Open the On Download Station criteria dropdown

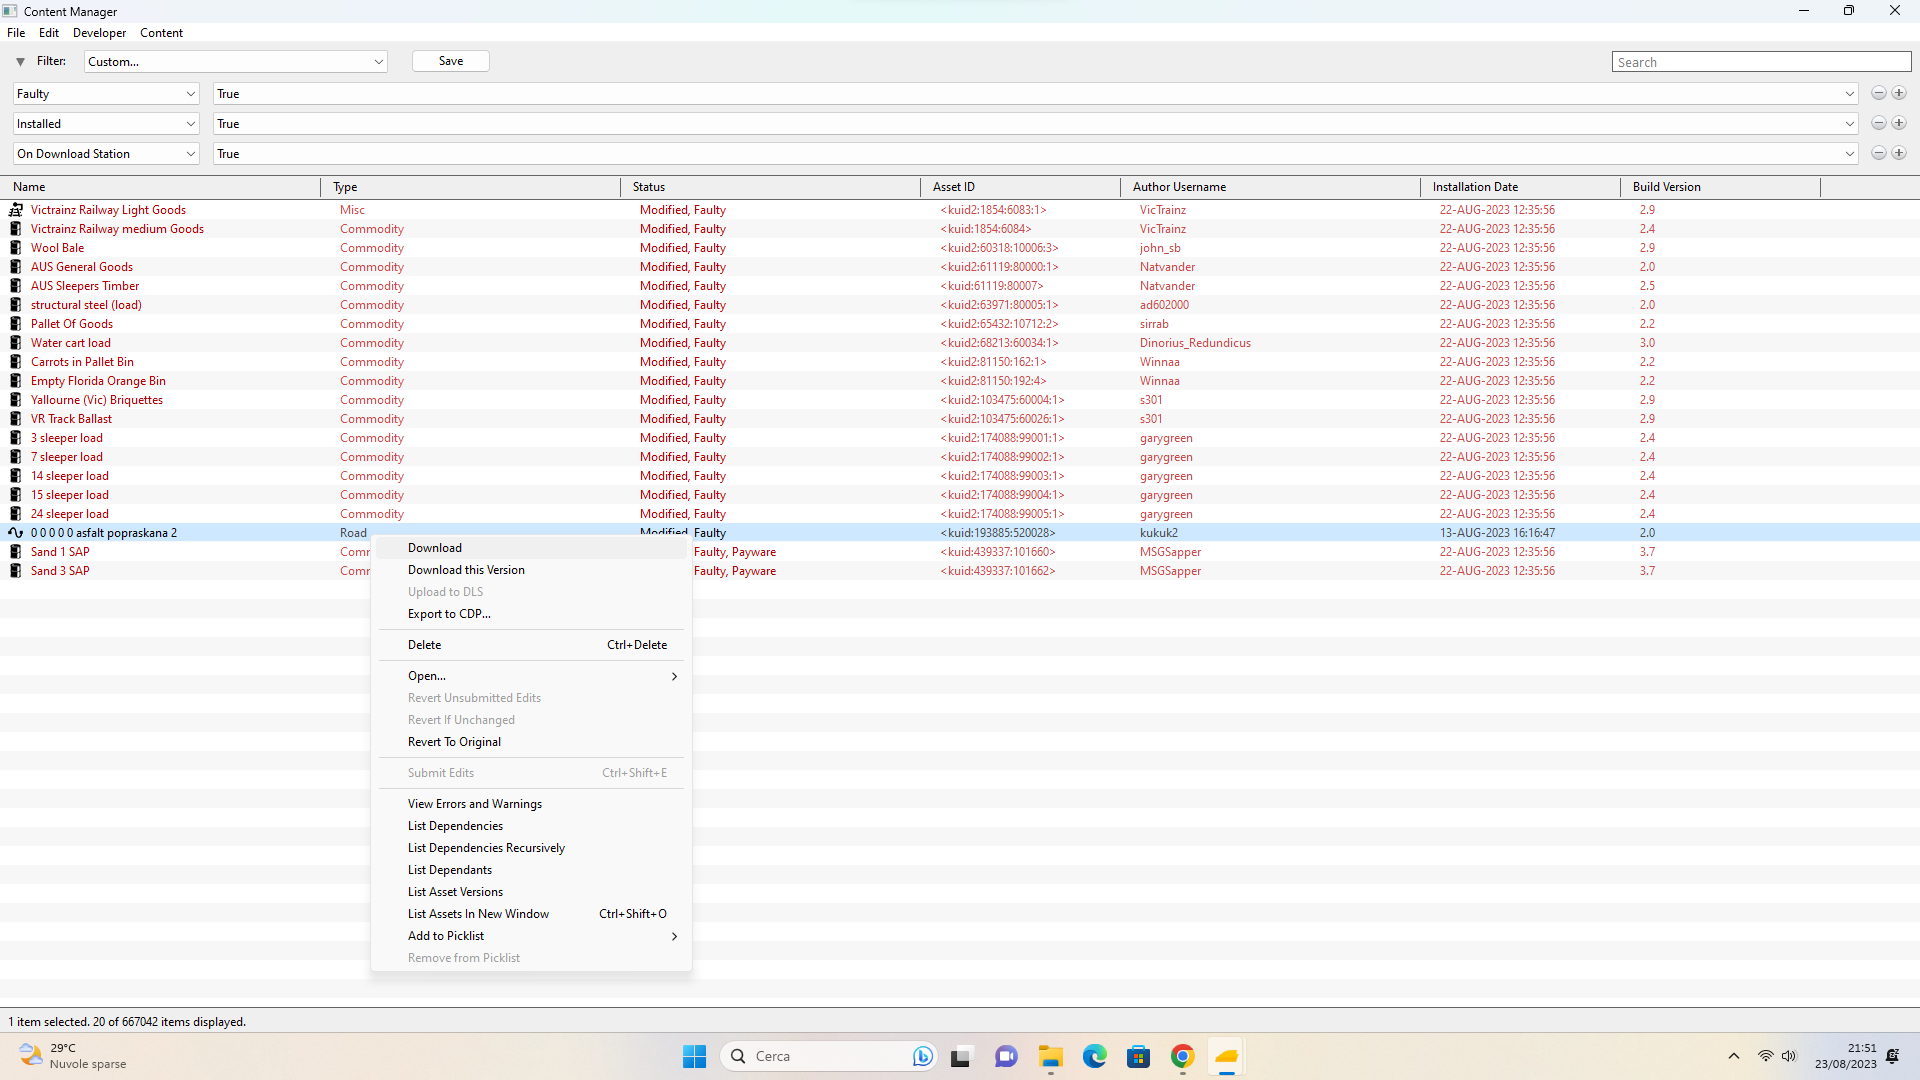106,154
